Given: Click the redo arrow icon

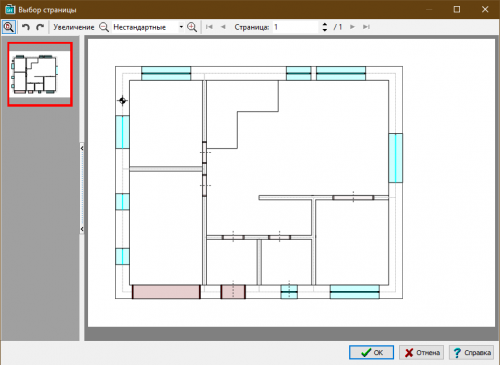Looking at the screenshot, I should pyautogui.click(x=40, y=27).
